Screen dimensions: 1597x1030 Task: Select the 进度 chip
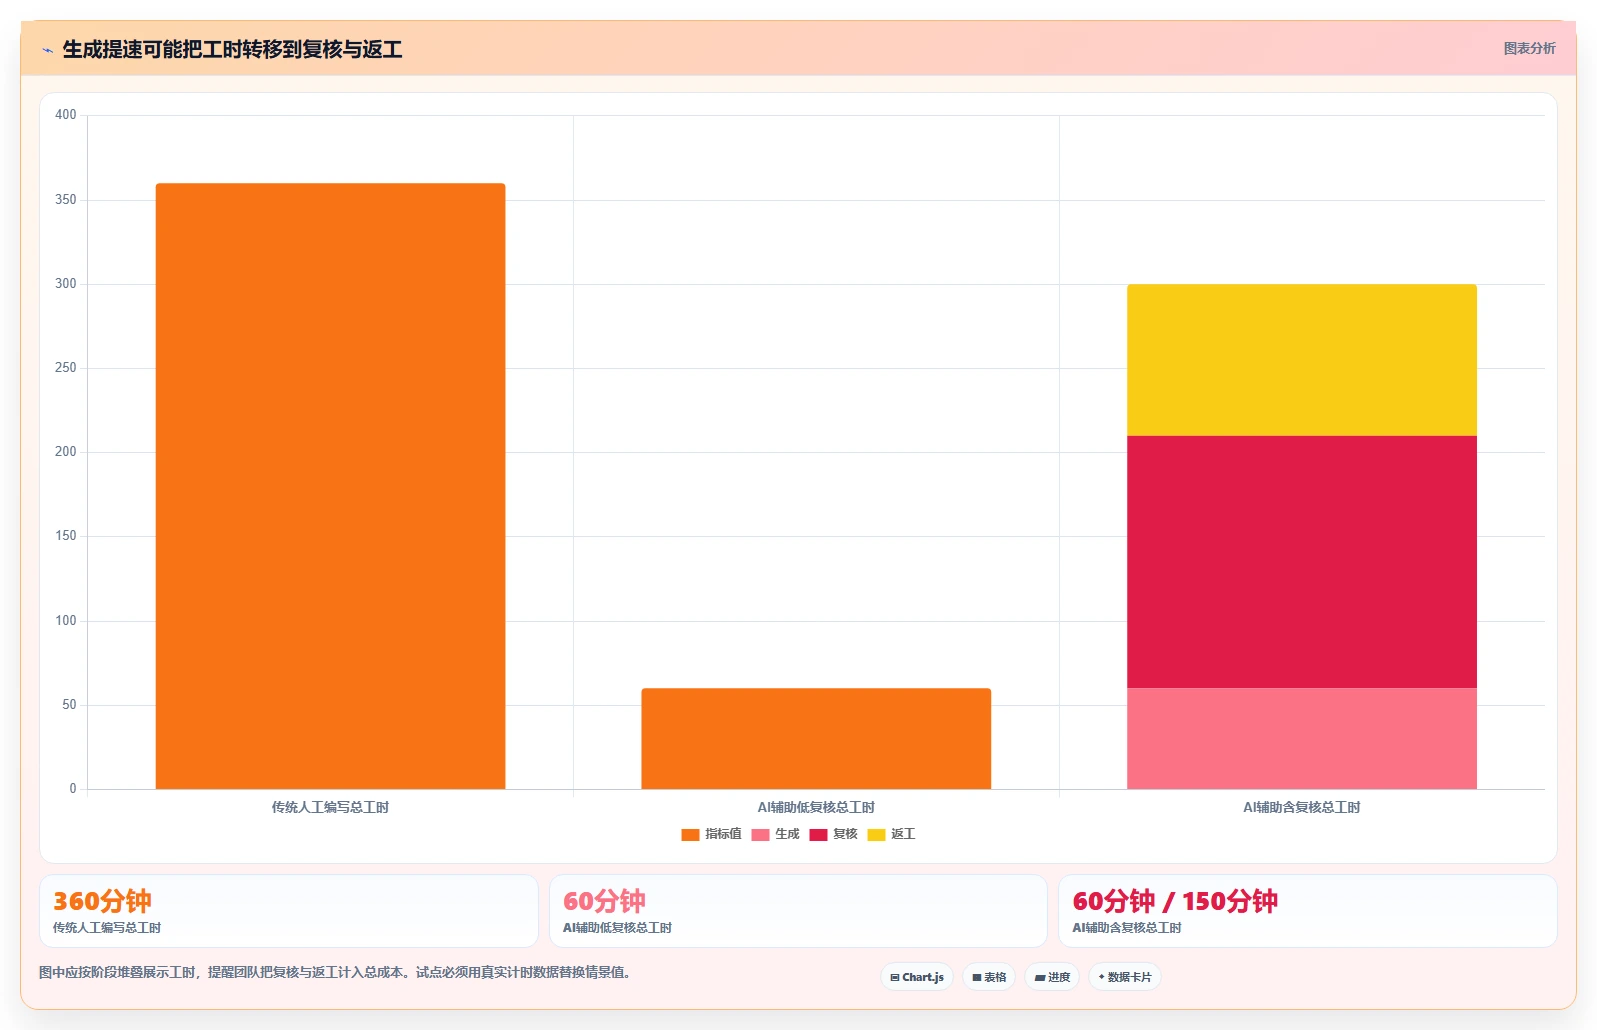coord(1053,977)
